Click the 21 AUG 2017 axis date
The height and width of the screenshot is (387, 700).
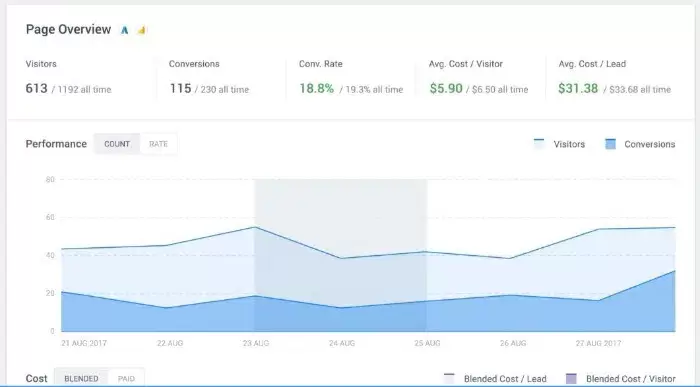(84, 343)
